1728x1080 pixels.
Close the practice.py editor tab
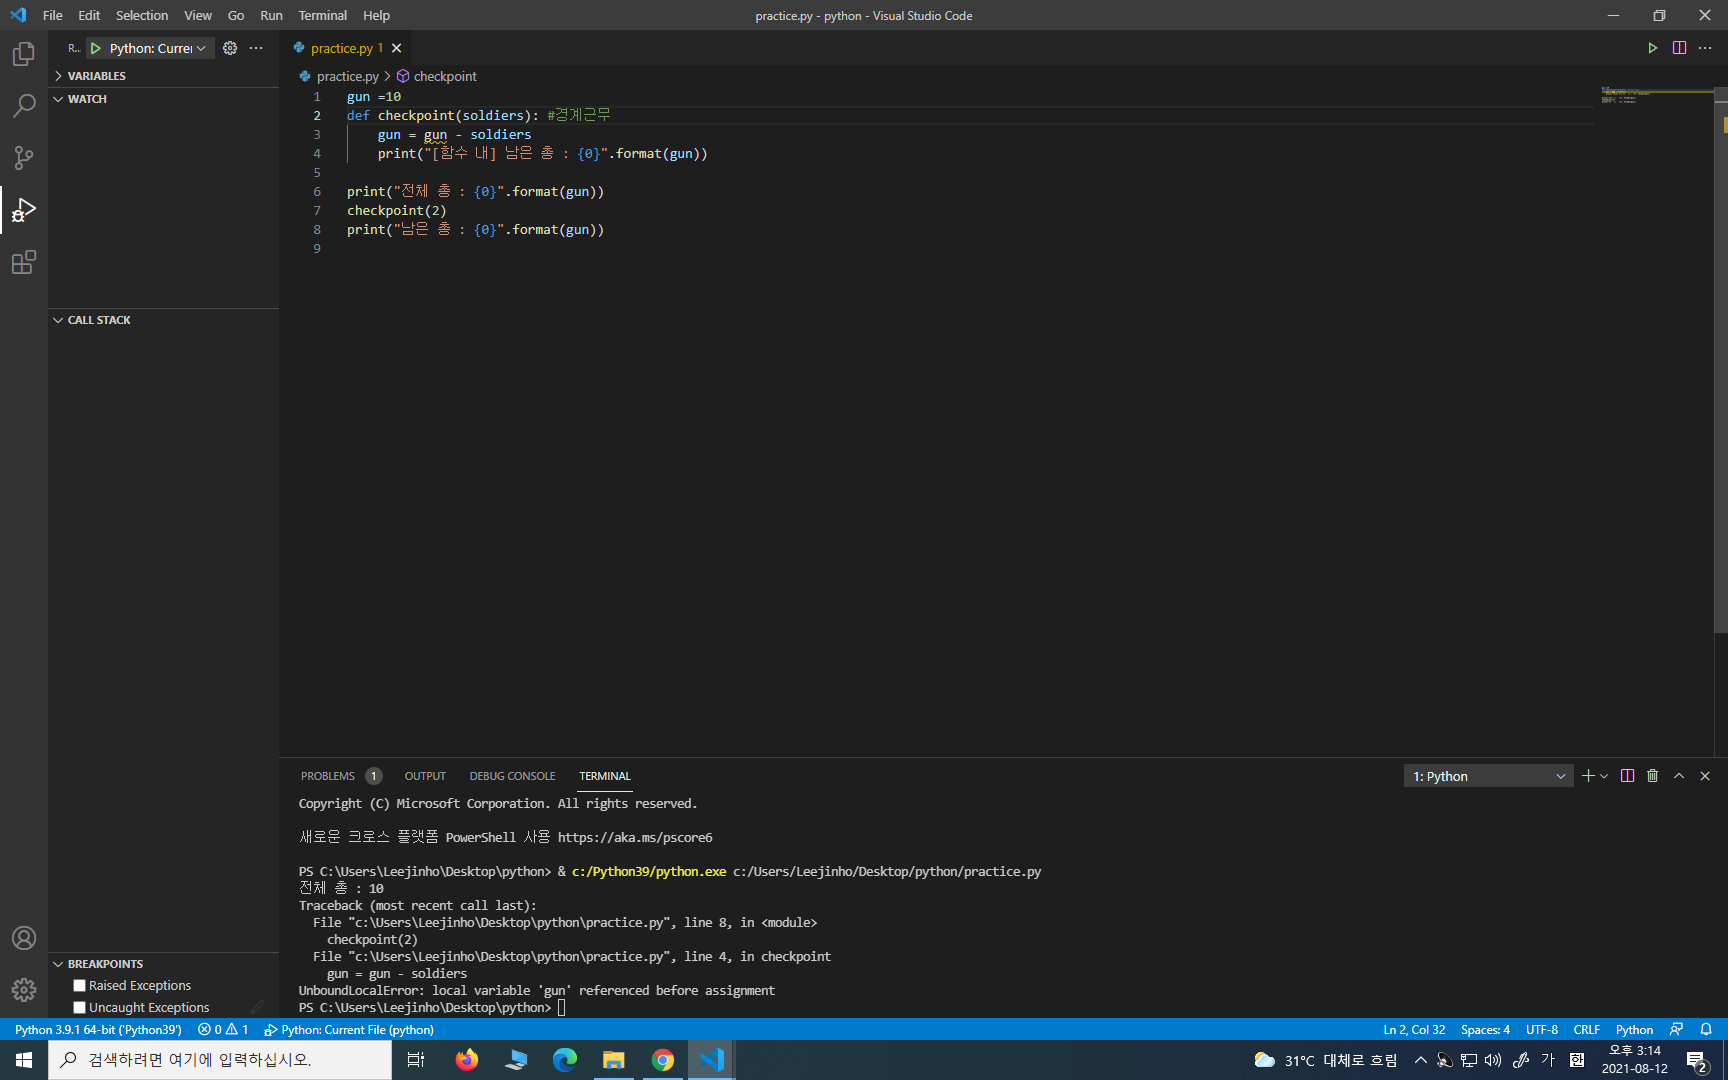tap(397, 48)
